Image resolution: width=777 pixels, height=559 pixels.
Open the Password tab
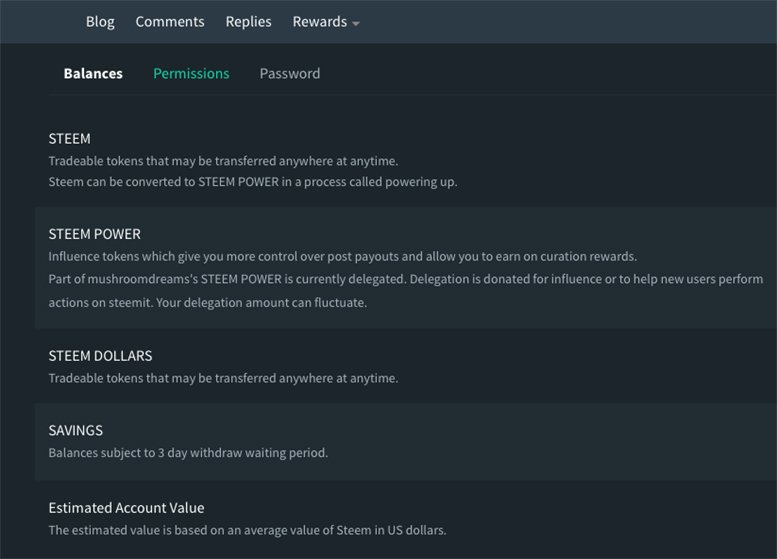290,73
